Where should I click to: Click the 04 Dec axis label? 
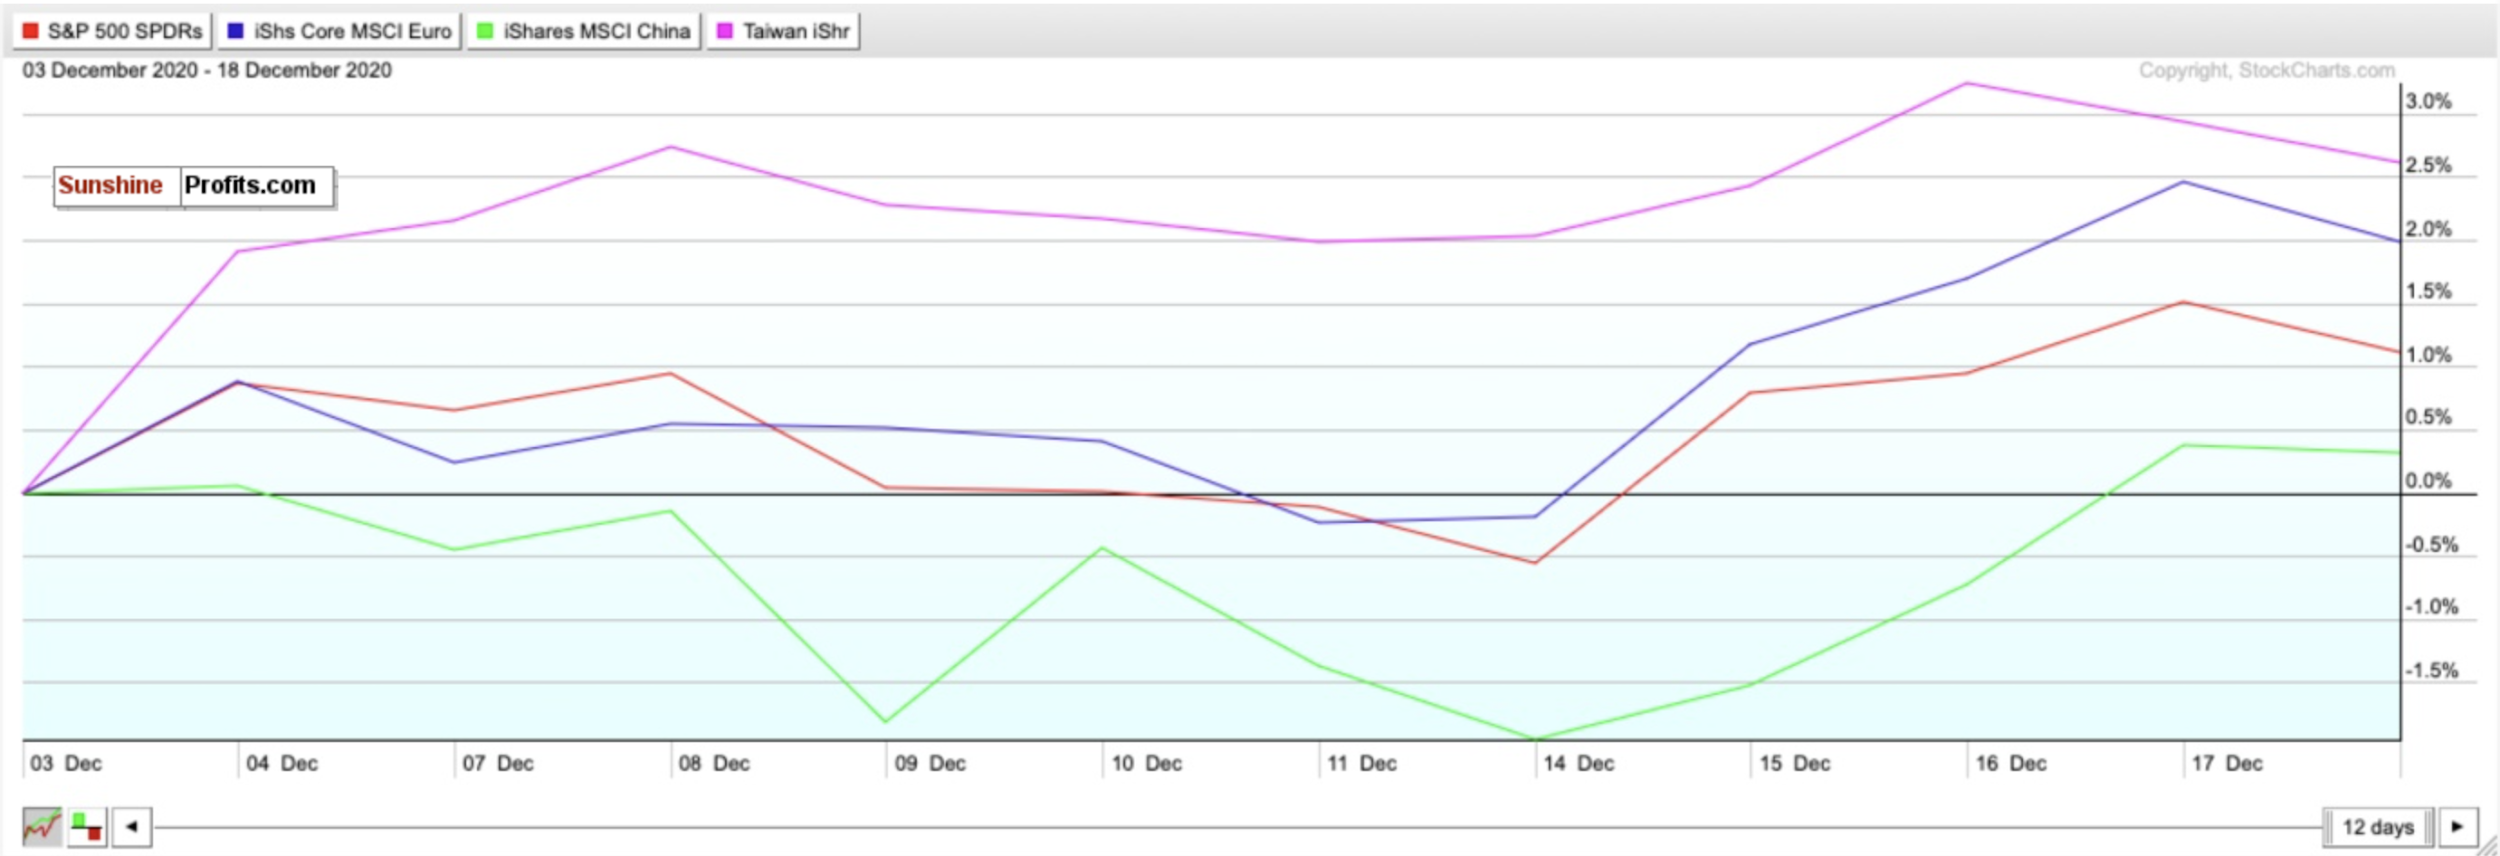click(282, 763)
